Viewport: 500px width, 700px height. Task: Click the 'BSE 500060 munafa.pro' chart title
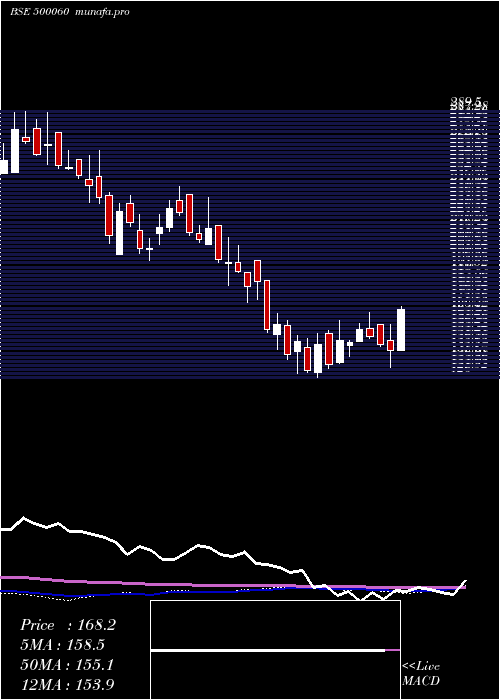click(70, 12)
